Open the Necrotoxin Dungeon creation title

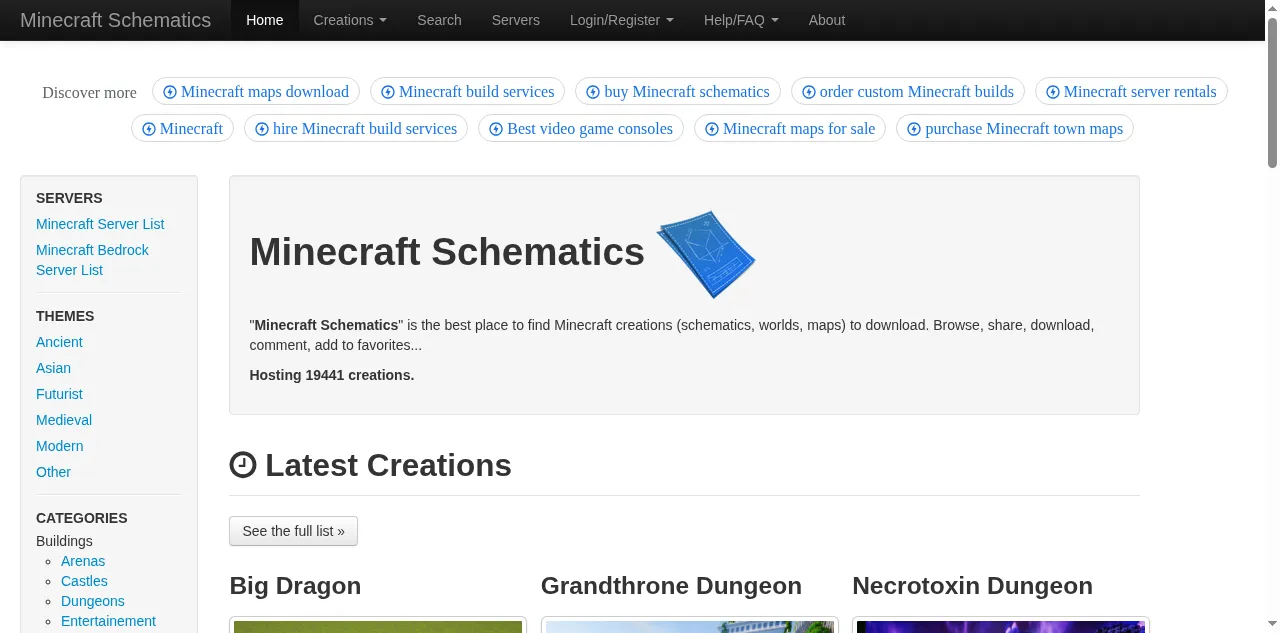[972, 586]
